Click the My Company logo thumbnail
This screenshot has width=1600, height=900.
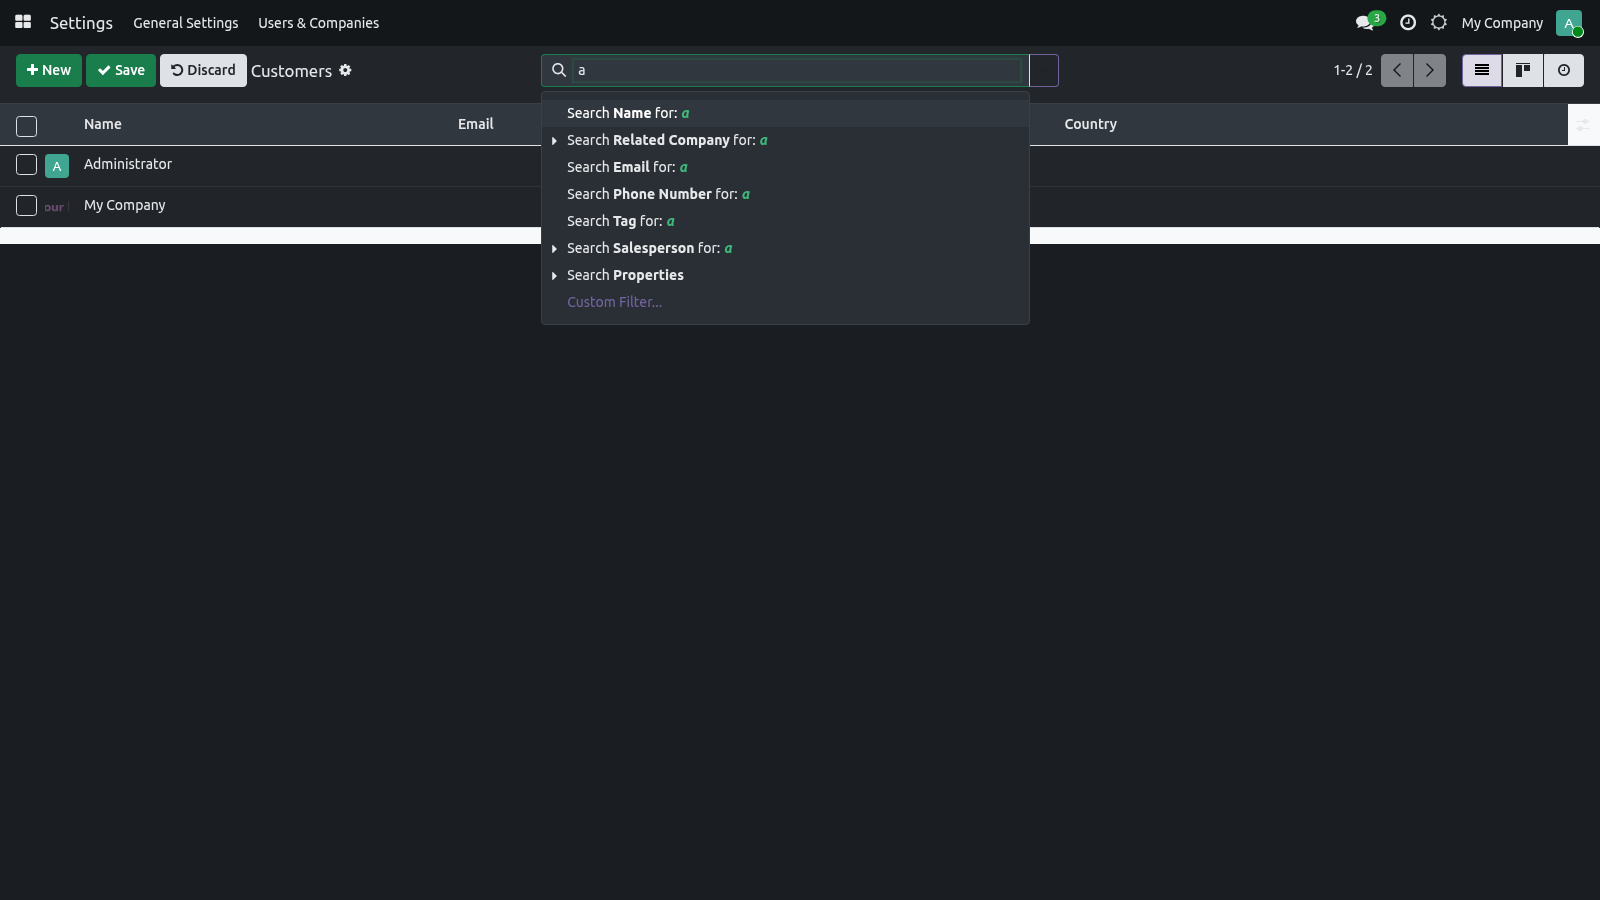(x=55, y=207)
